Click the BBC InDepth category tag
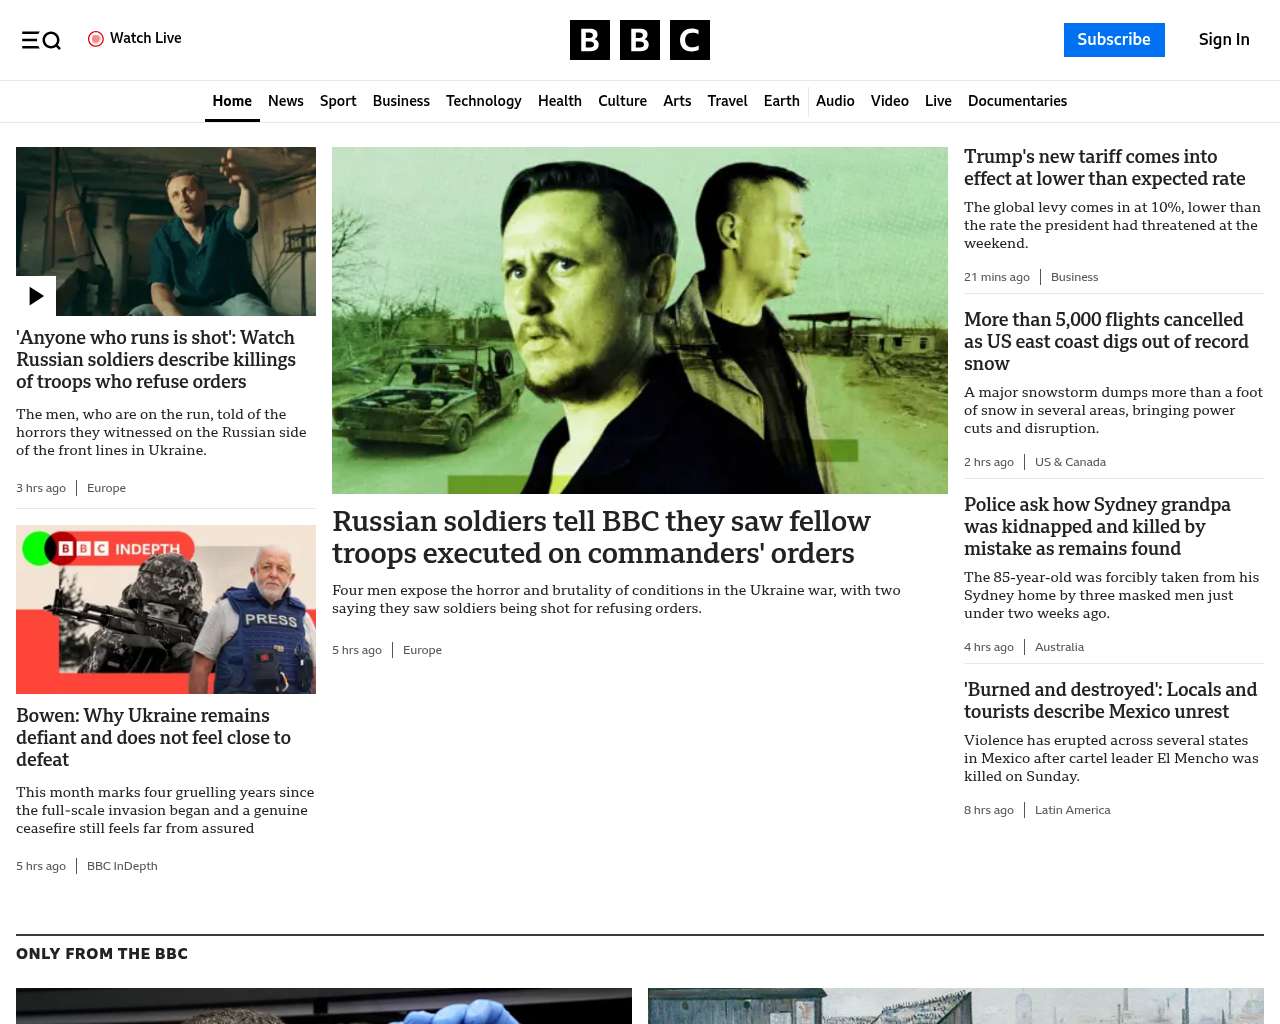The width and height of the screenshot is (1280, 1024). pos(122,866)
